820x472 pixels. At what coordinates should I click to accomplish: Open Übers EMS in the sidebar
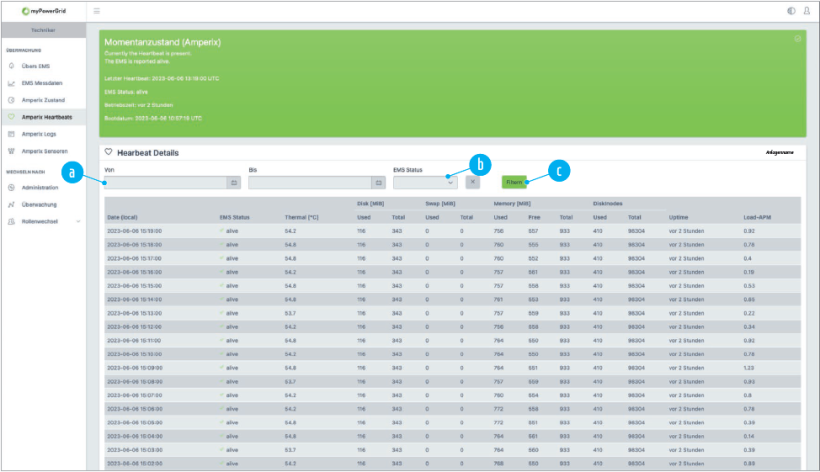36,66
